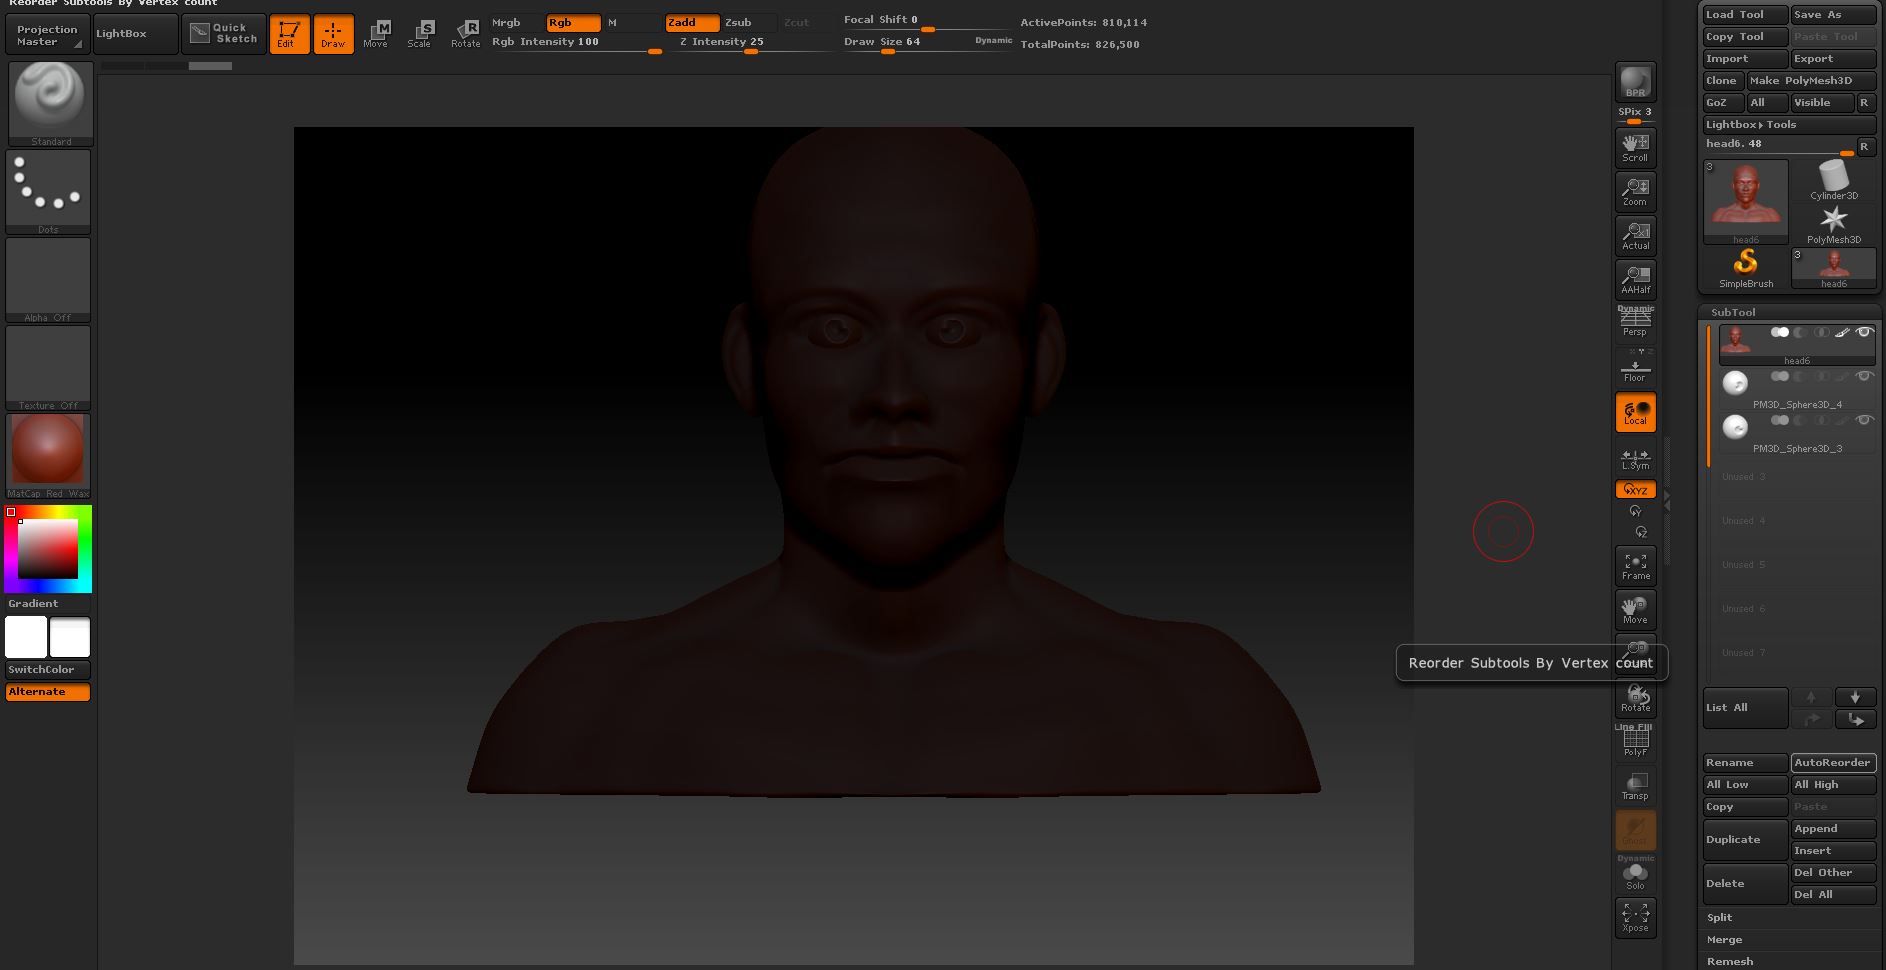This screenshot has height=970, width=1886.
Task: Open the Dots stroke selector
Action: (48, 192)
